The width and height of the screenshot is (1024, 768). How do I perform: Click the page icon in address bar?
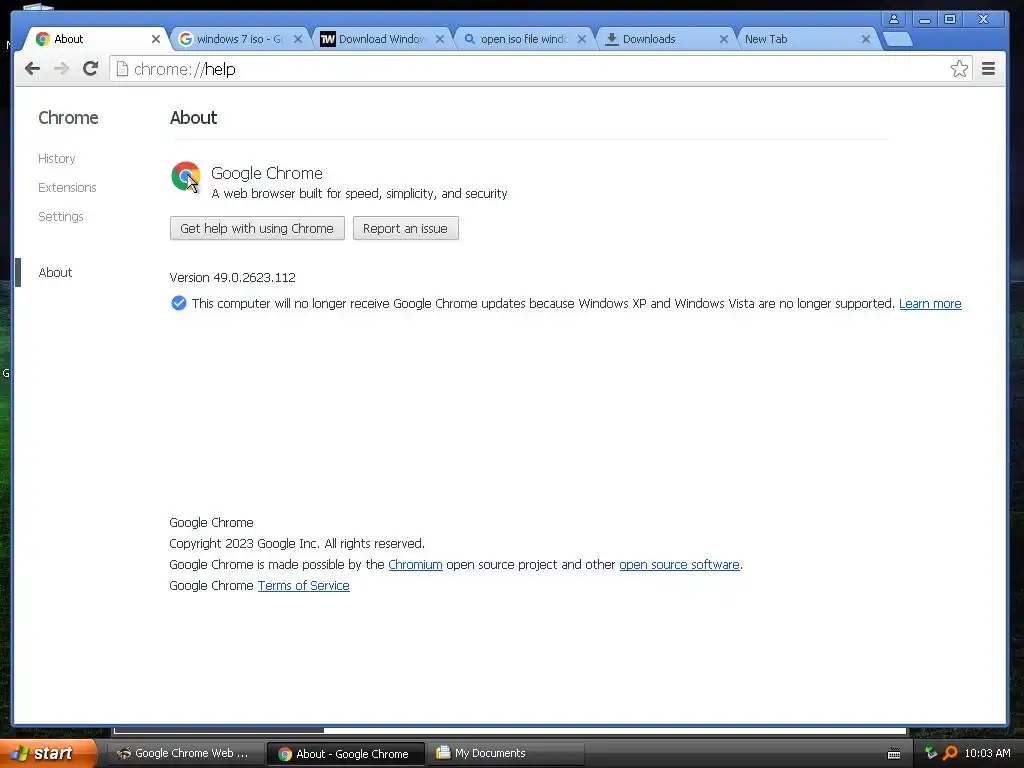tap(122, 69)
